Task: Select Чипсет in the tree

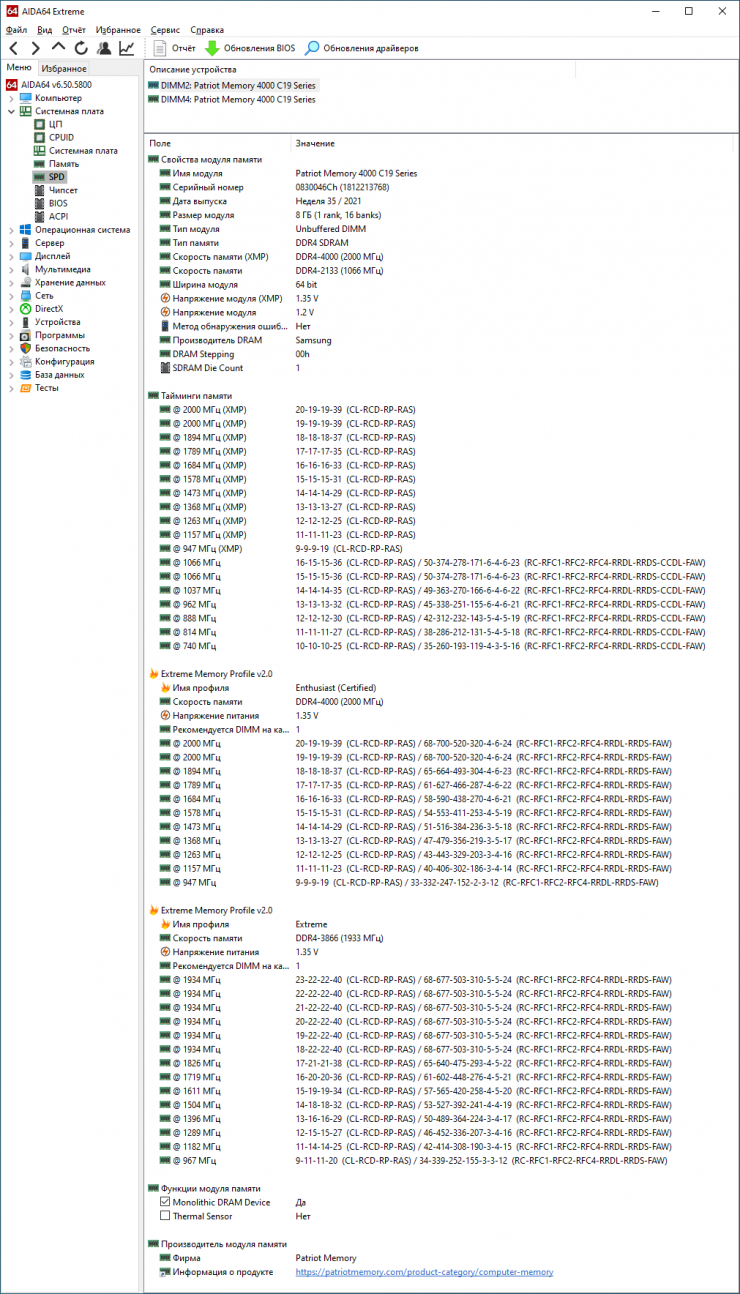Action: (63, 190)
